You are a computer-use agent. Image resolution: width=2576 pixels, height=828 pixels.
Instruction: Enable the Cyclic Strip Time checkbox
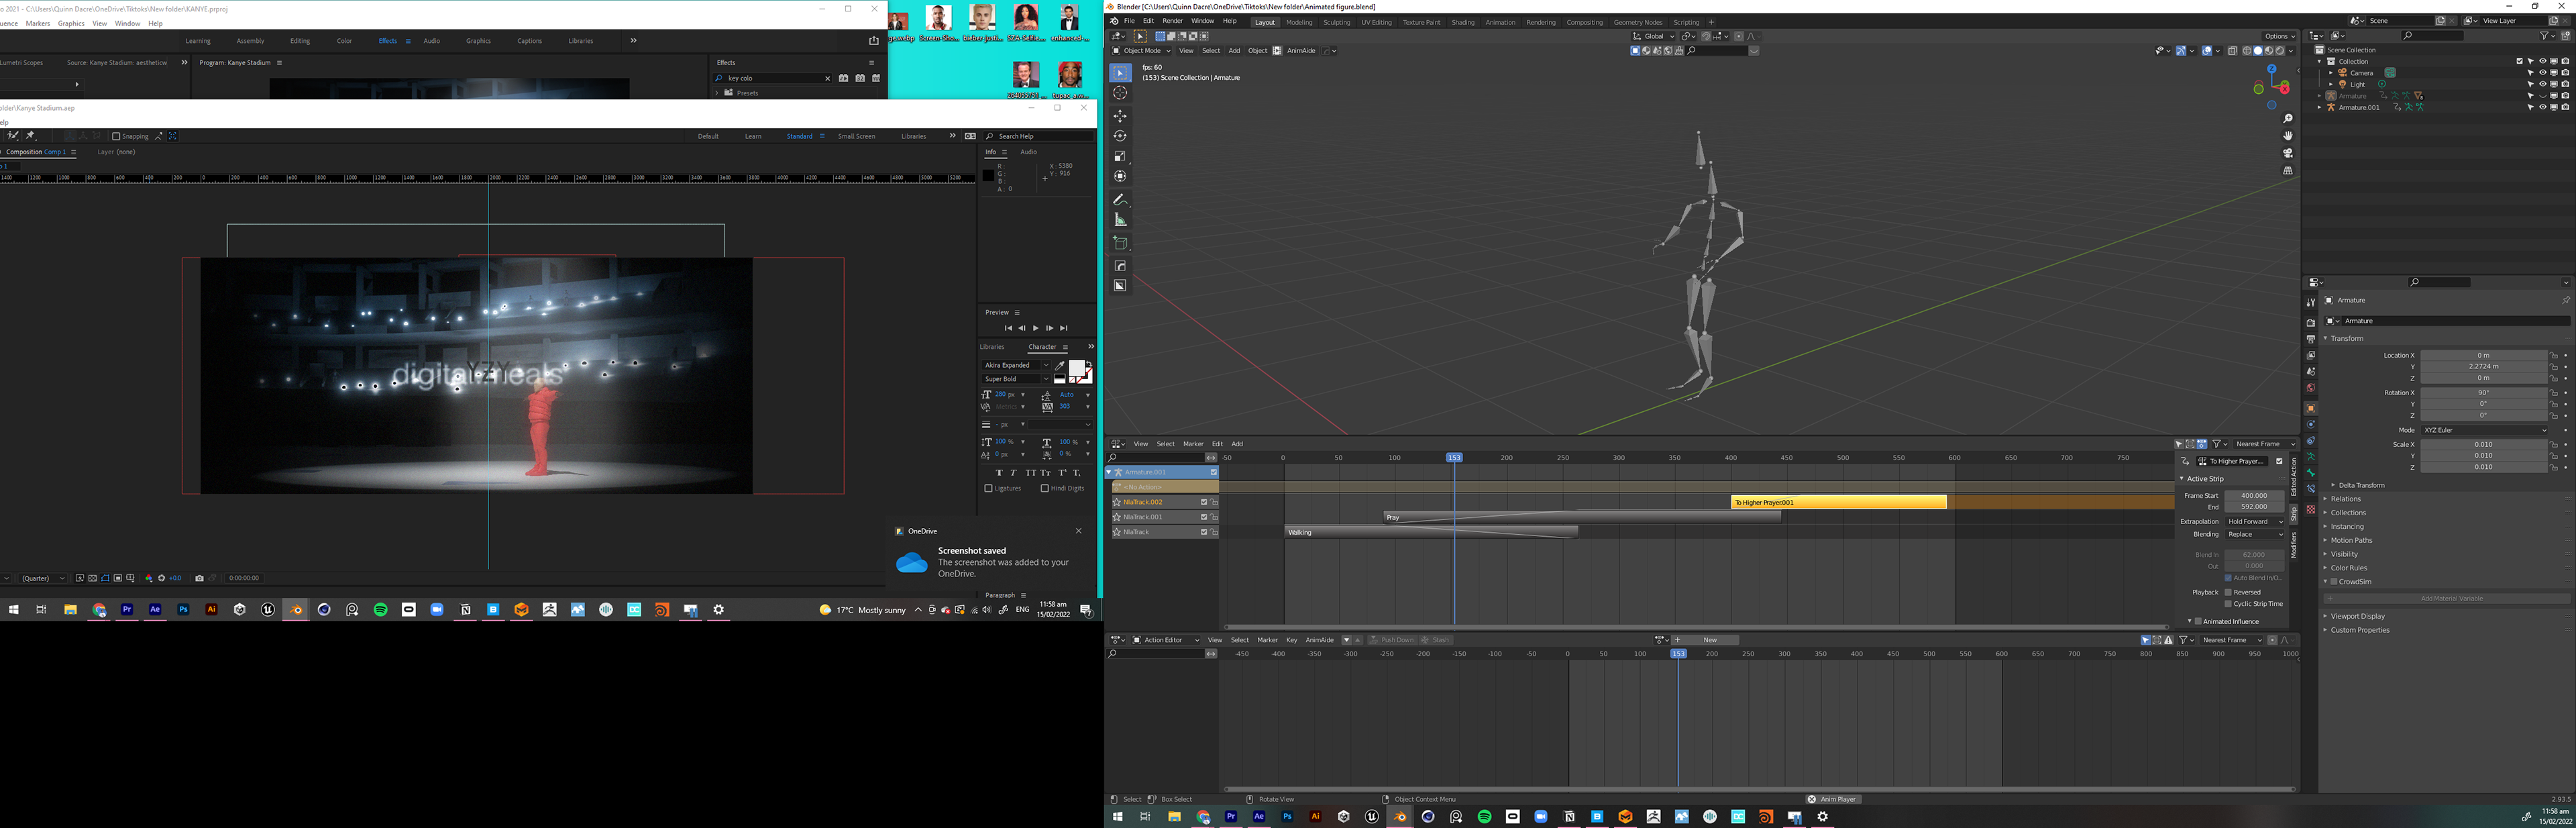tap(2229, 604)
